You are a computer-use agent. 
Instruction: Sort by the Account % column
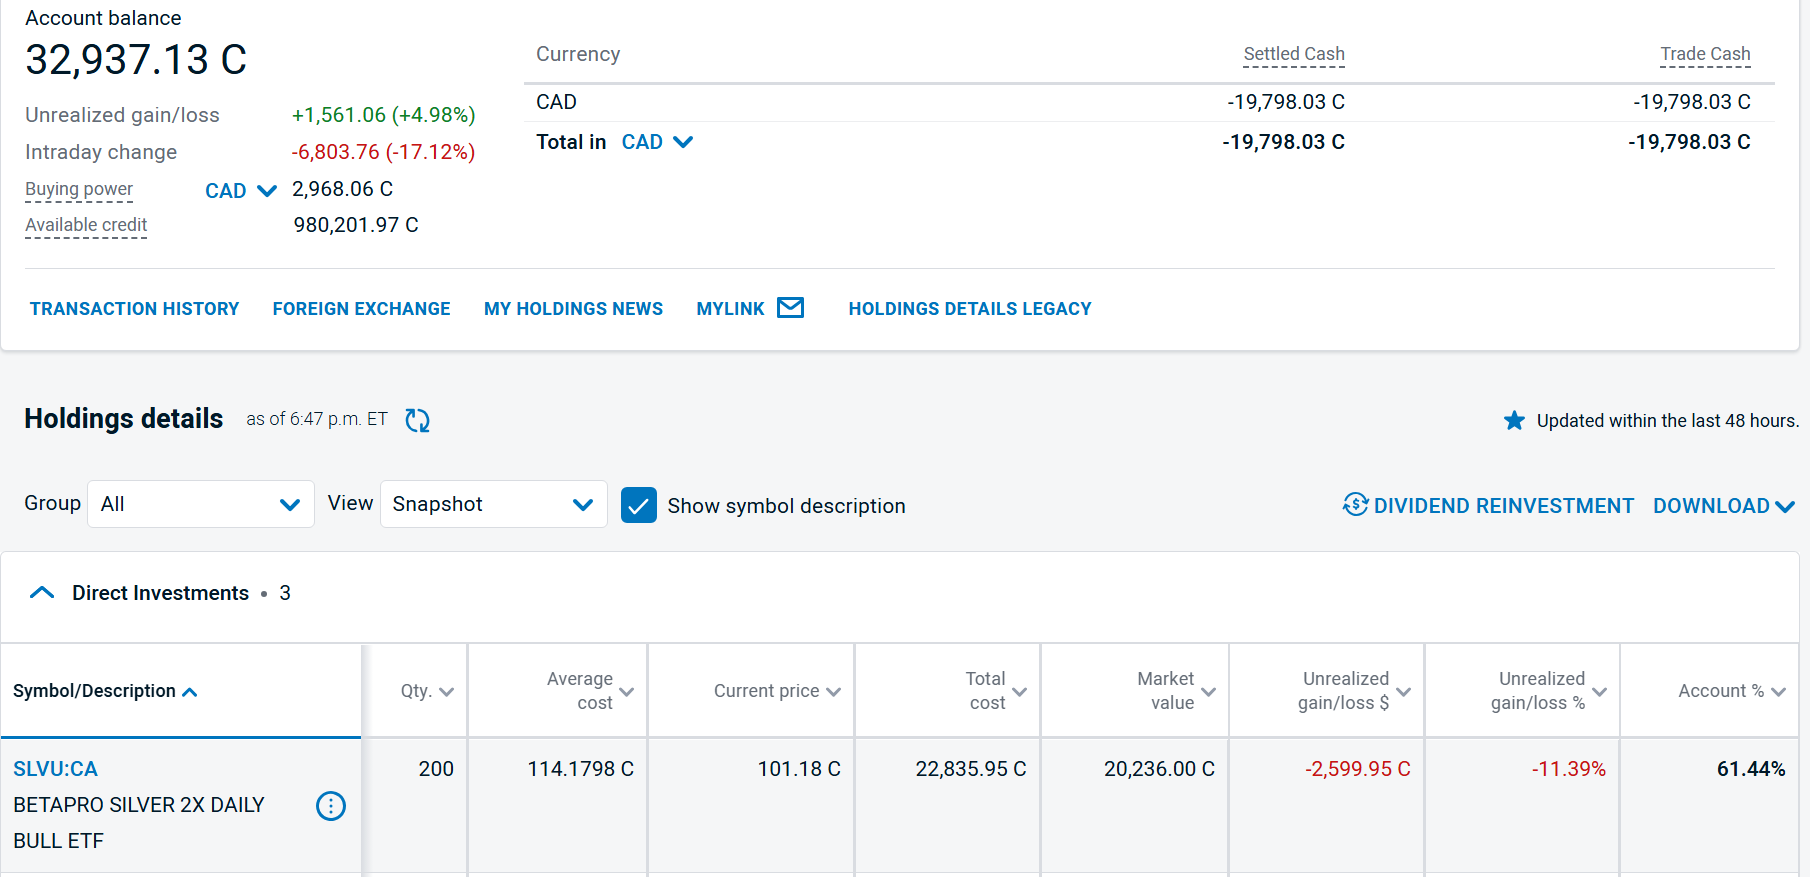1732,691
